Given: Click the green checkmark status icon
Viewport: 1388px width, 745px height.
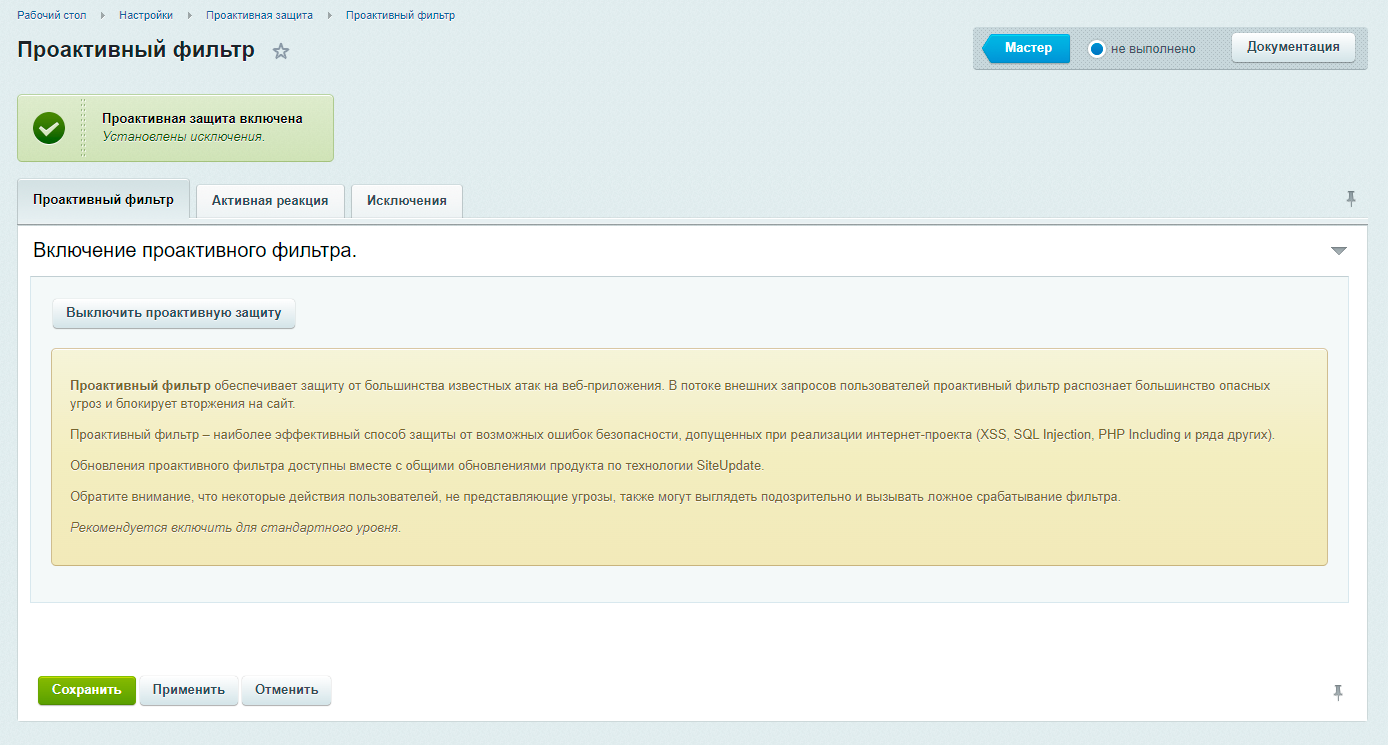Looking at the screenshot, I should [49, 128].
